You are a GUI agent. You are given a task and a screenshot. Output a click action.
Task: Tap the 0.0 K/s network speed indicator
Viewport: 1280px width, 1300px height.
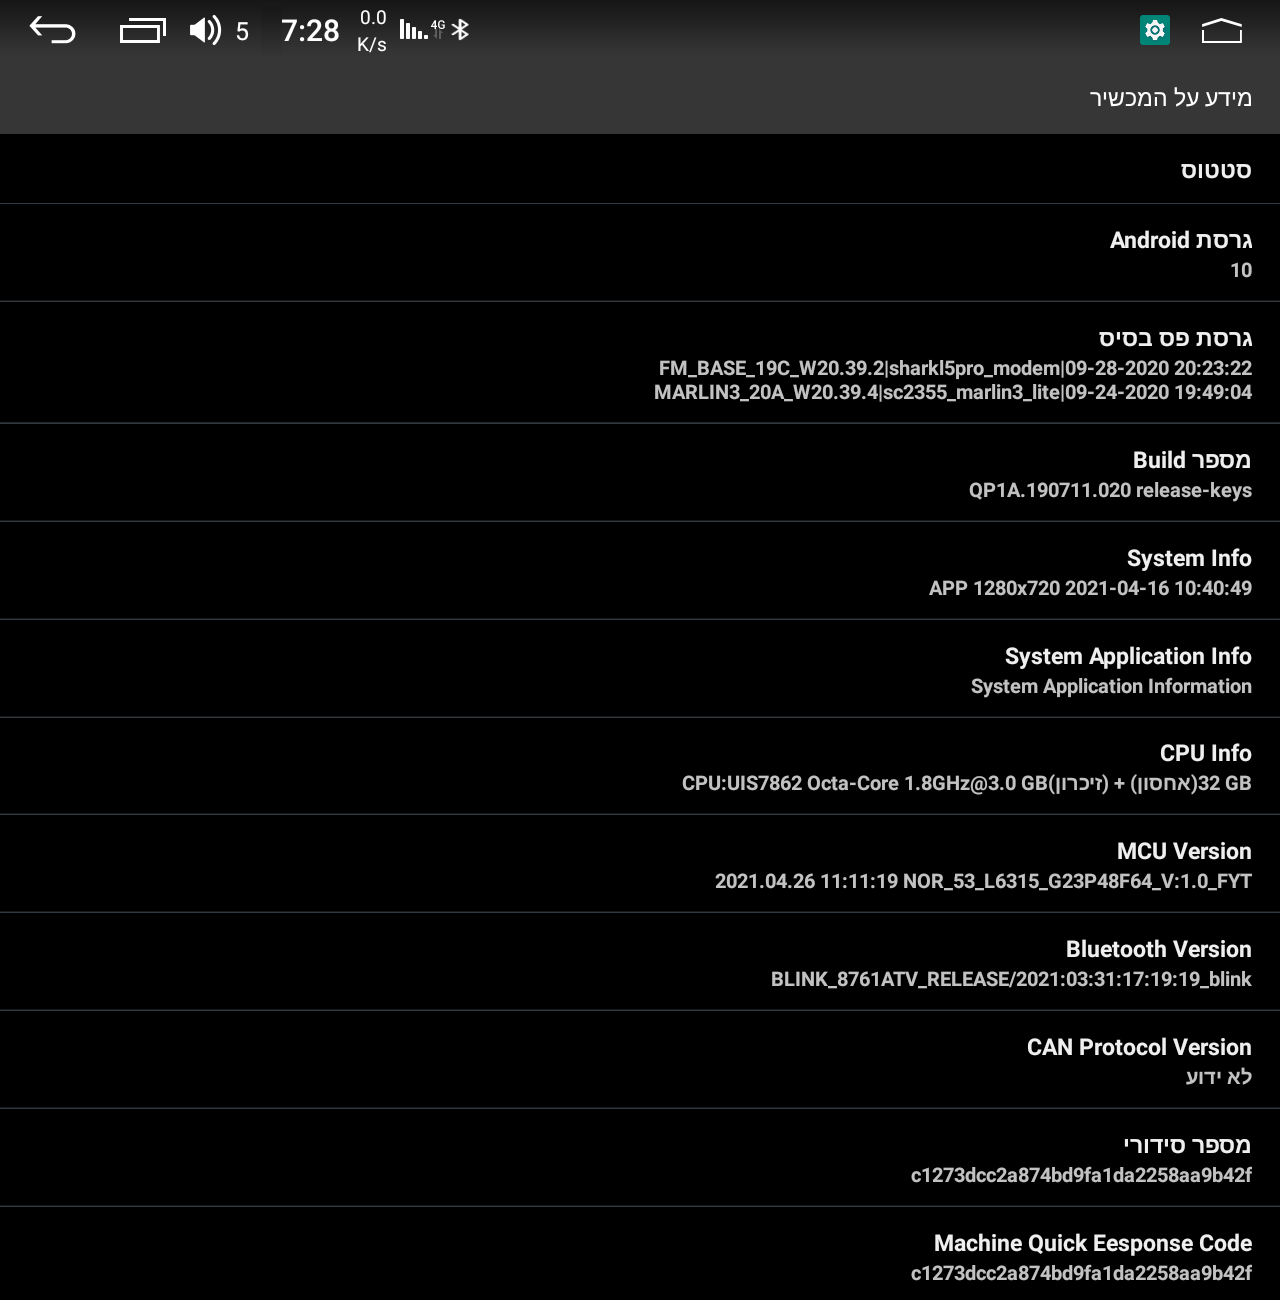pyautogui.click(x=372, y=31)
